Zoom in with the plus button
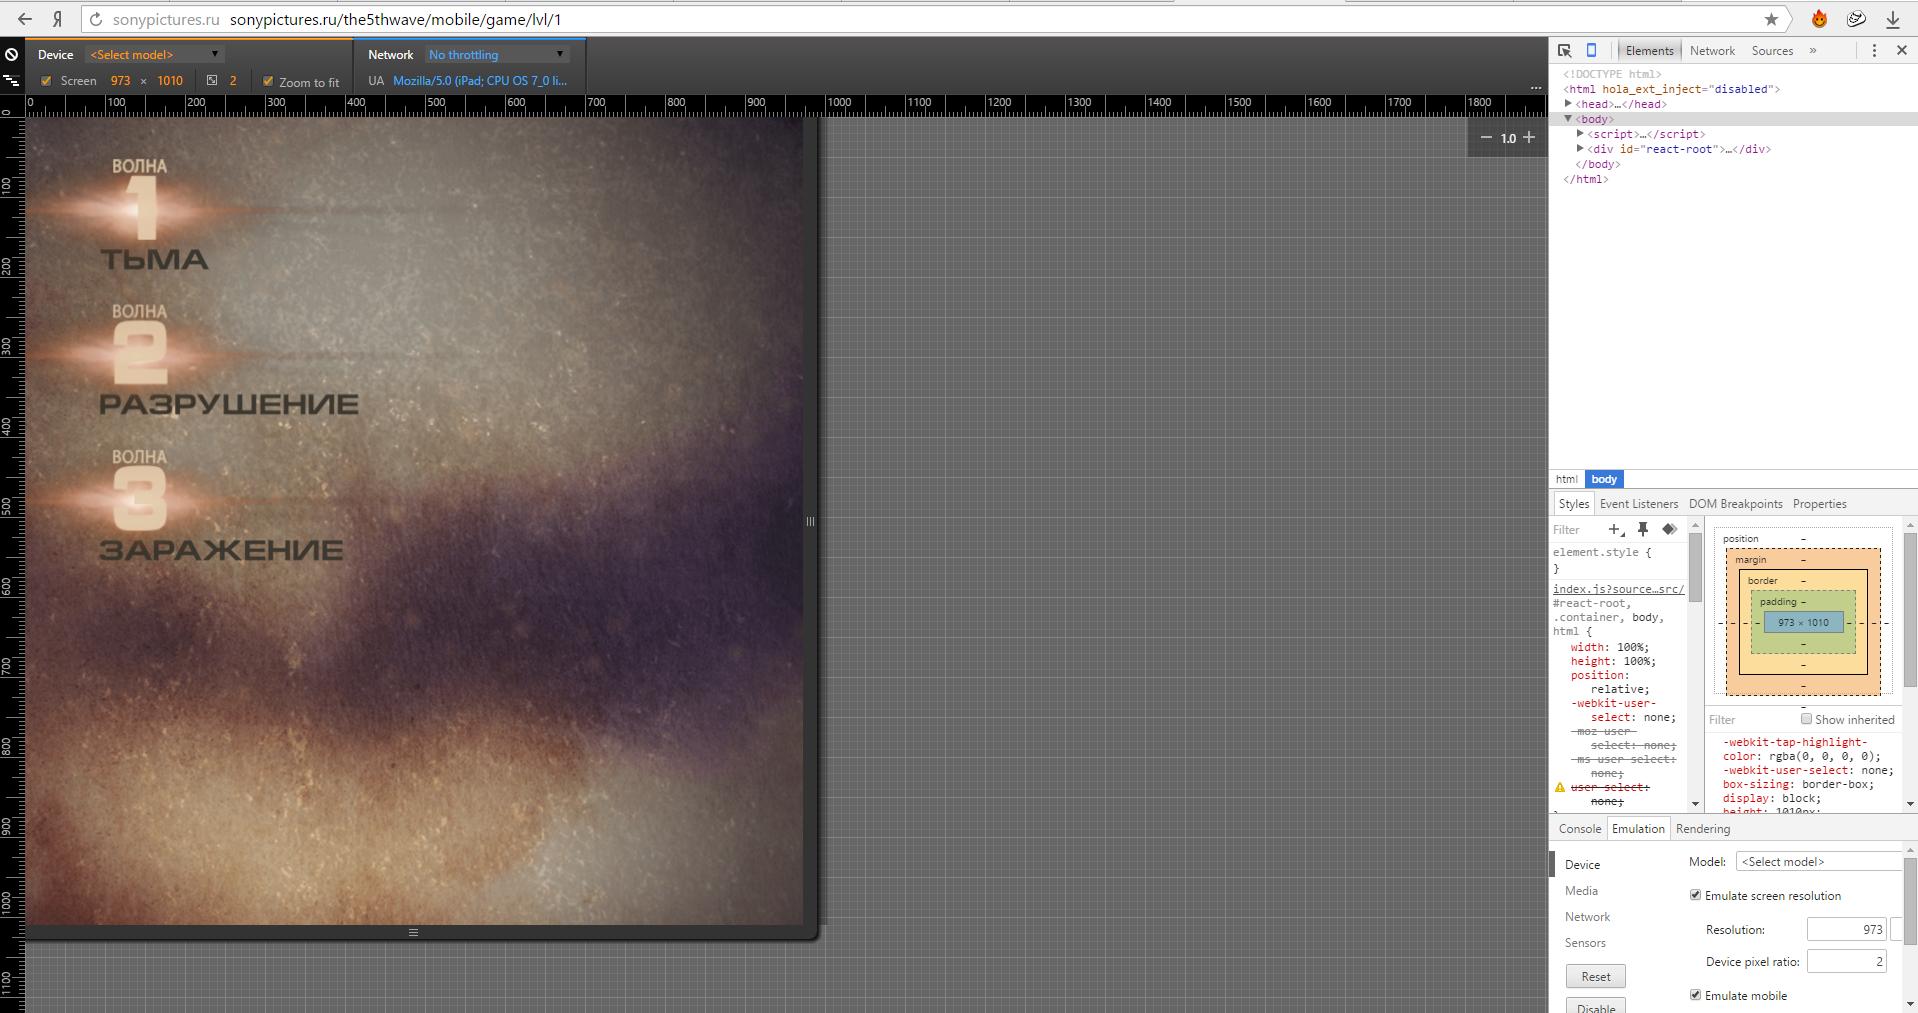 tap(1529, 138)
